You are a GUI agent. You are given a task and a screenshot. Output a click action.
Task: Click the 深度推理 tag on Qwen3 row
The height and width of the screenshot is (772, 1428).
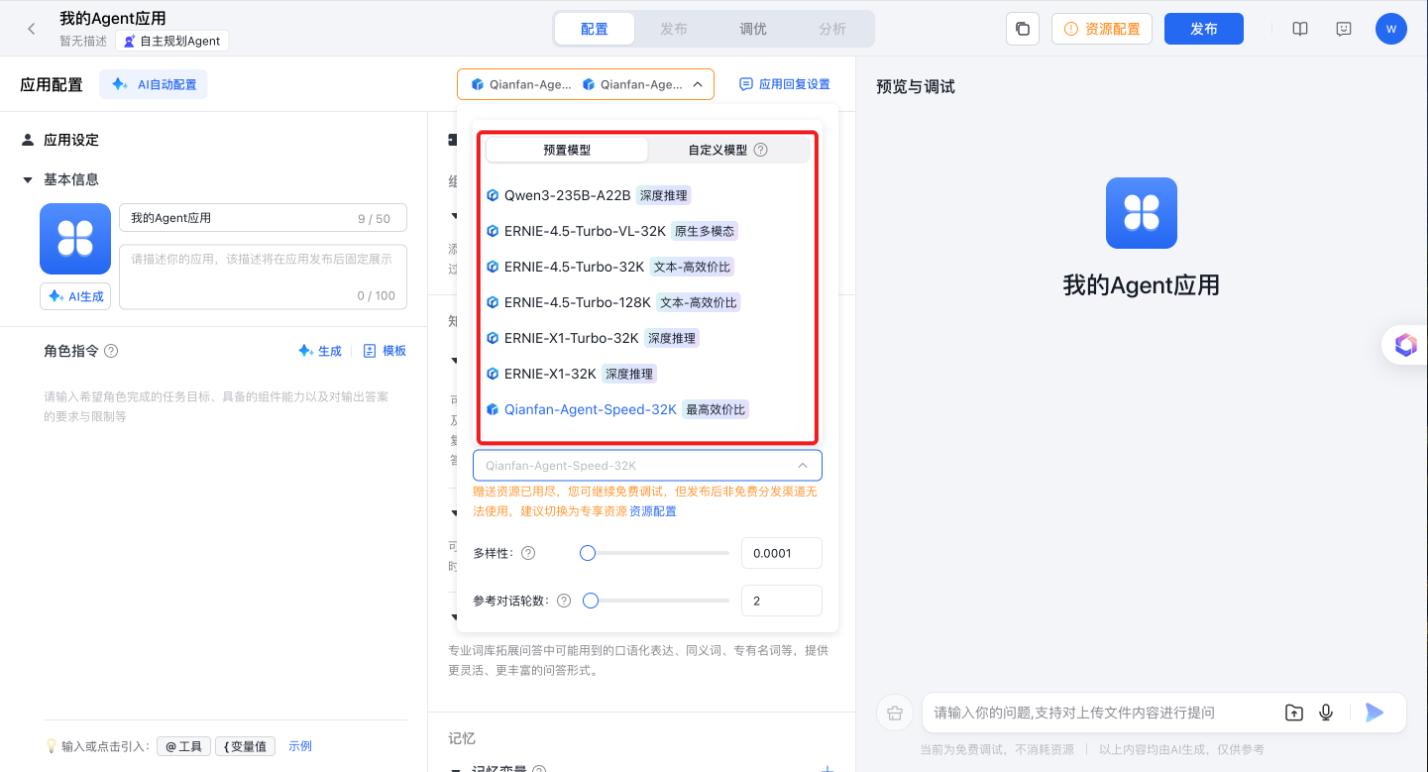tap(663, 195)
